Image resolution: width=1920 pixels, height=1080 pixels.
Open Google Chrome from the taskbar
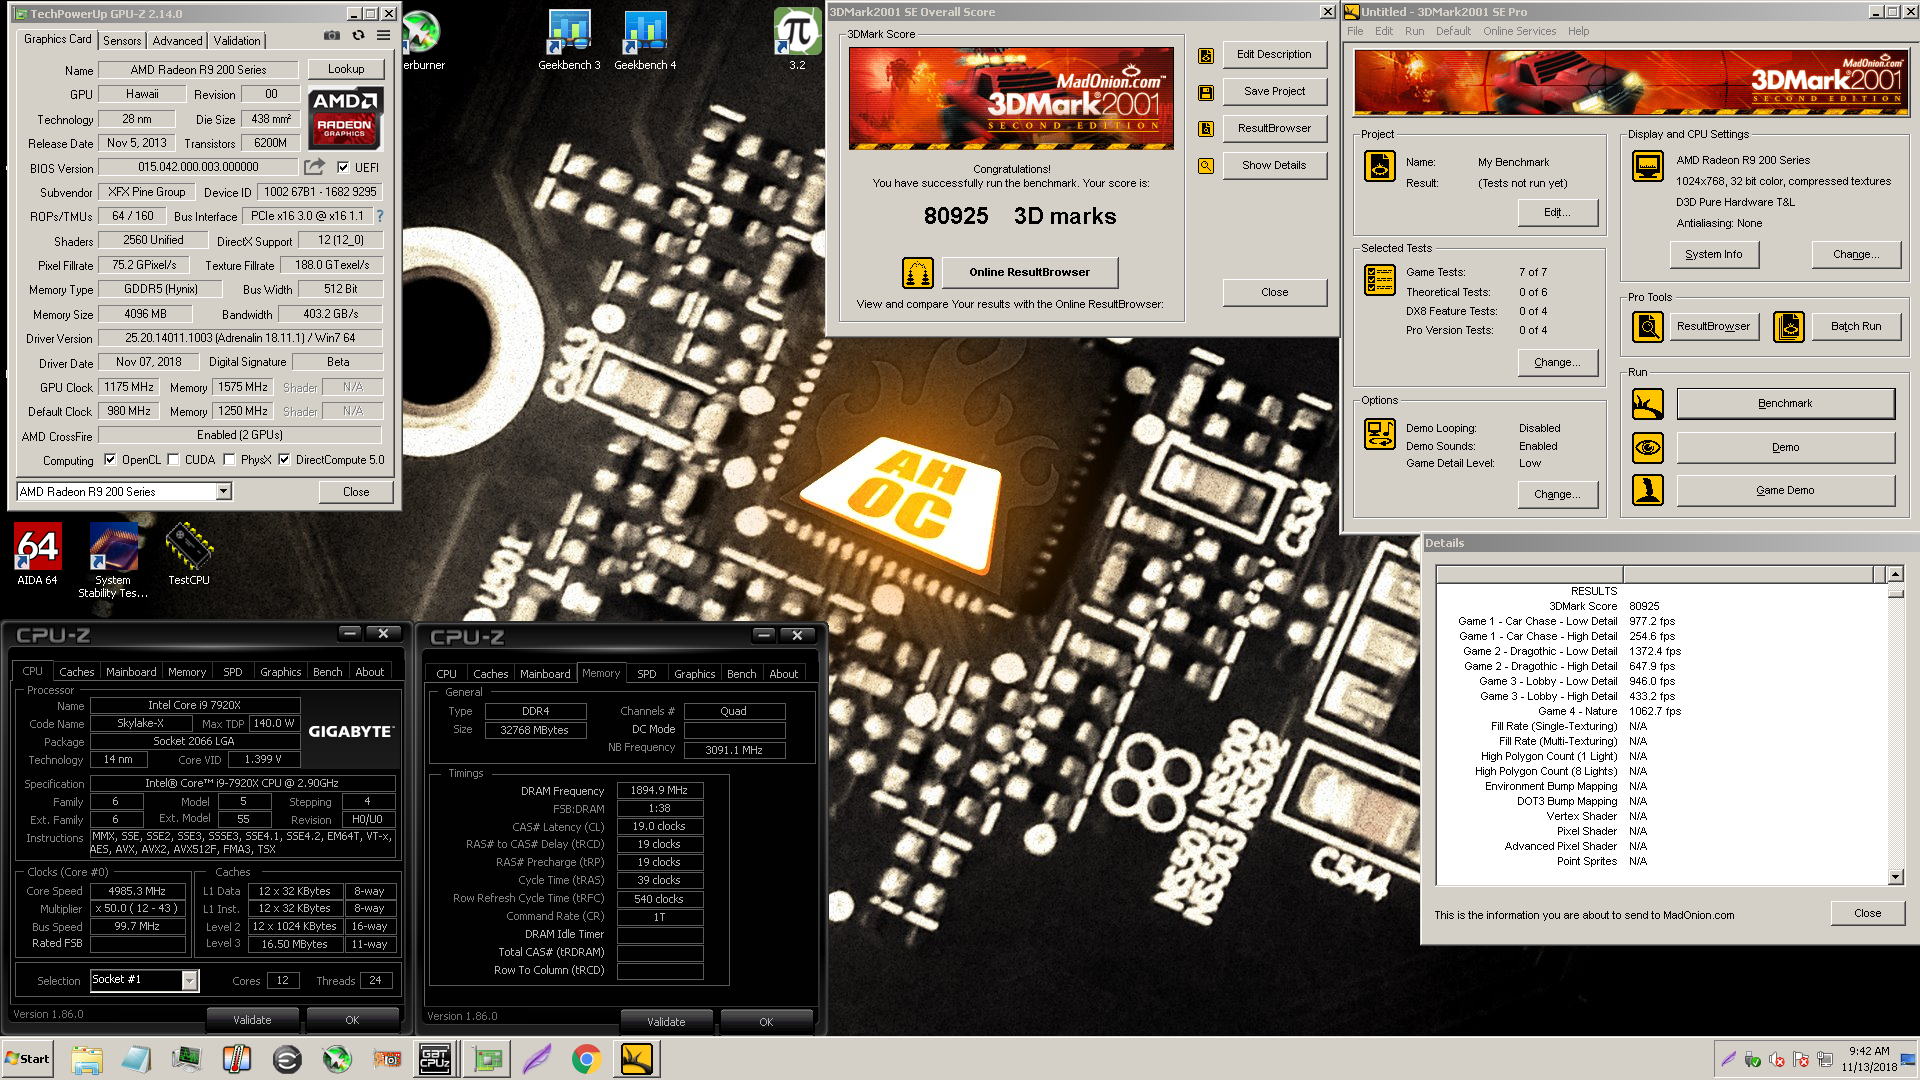click(x=586, y=1059)
